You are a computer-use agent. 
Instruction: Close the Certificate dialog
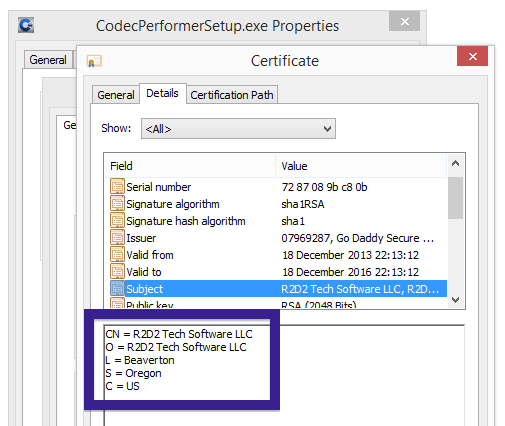(x=472, y=56)
